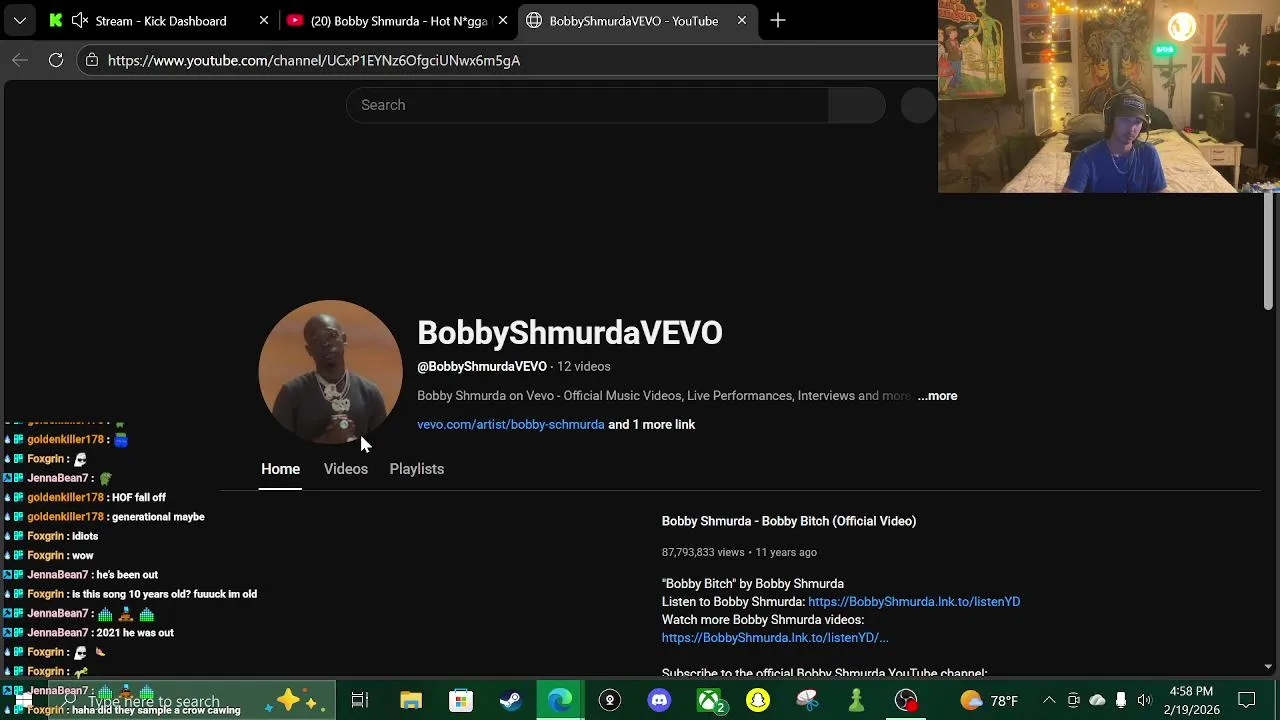Click chat message 'generational maybe'
The width and height of the screenshot is (1280, 720).
point(158,517)
